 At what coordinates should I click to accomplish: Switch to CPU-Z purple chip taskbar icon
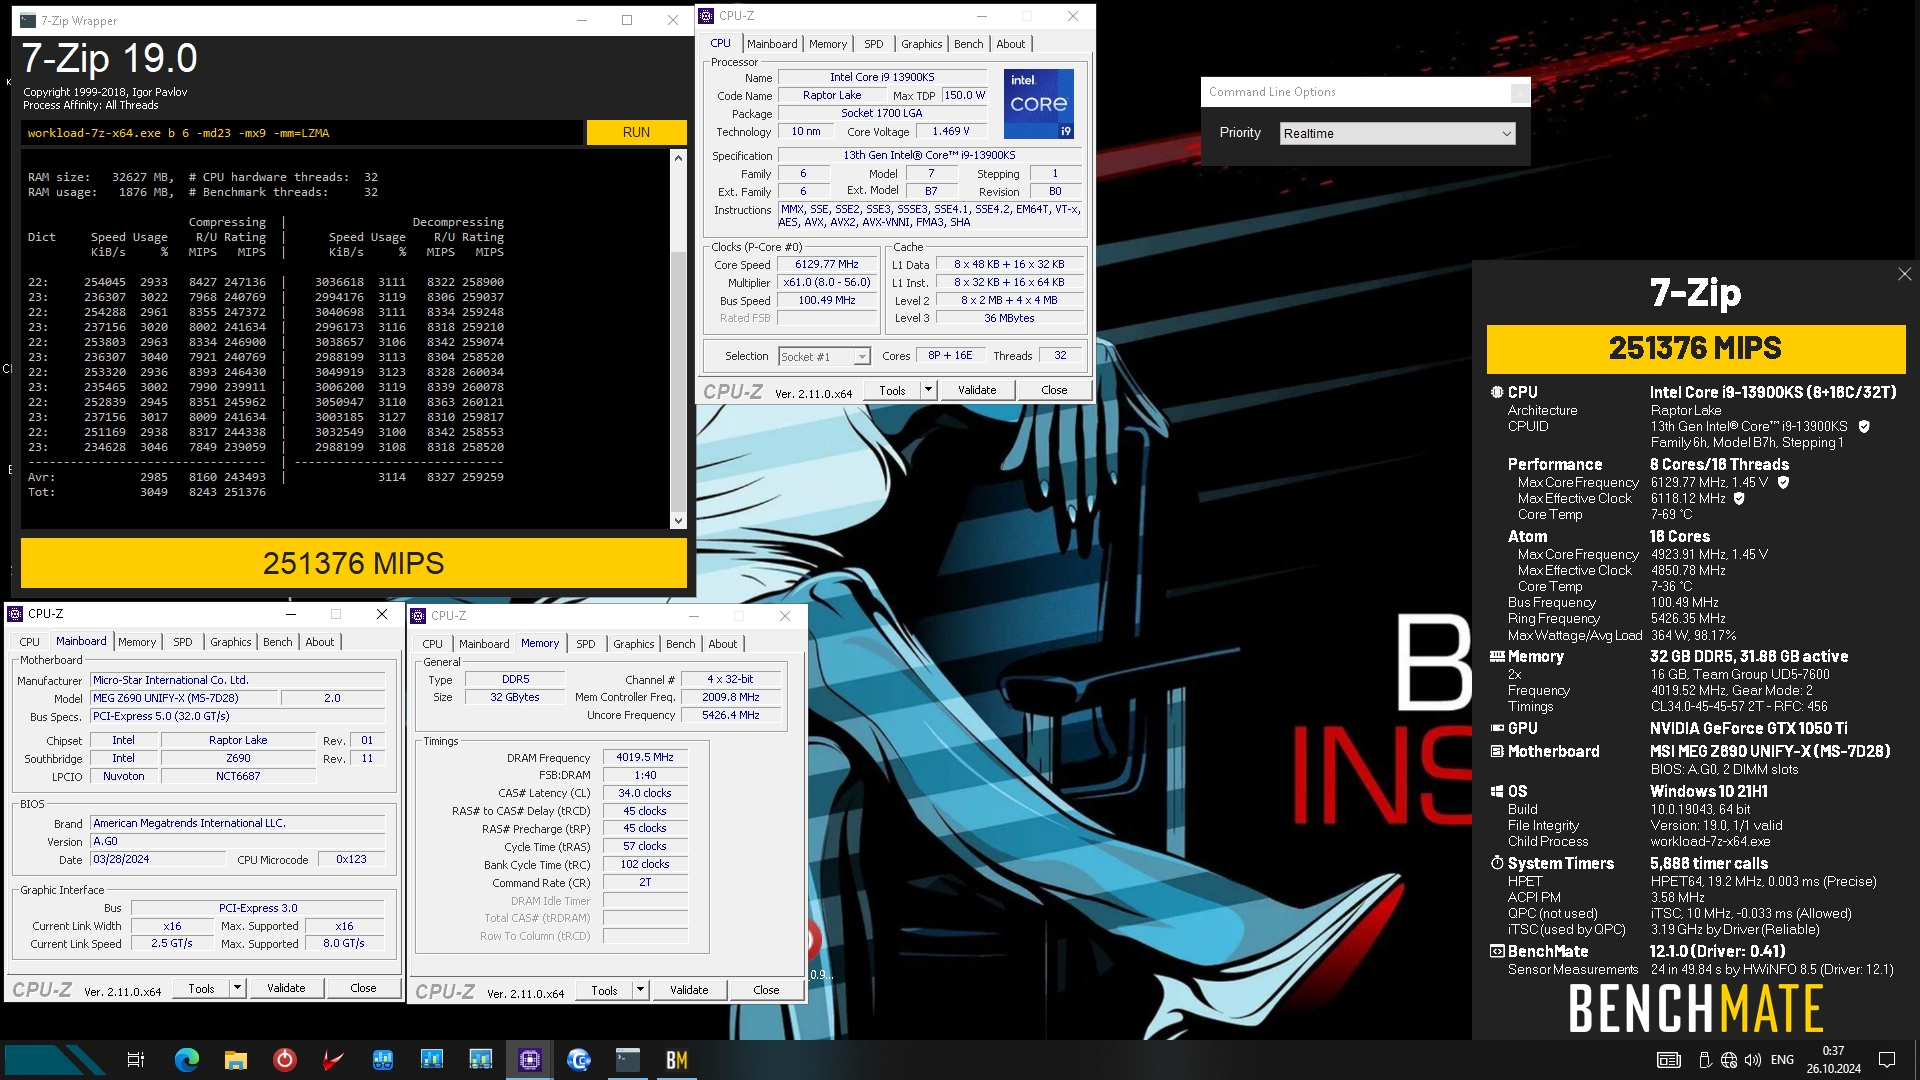tap(530, 1060)
